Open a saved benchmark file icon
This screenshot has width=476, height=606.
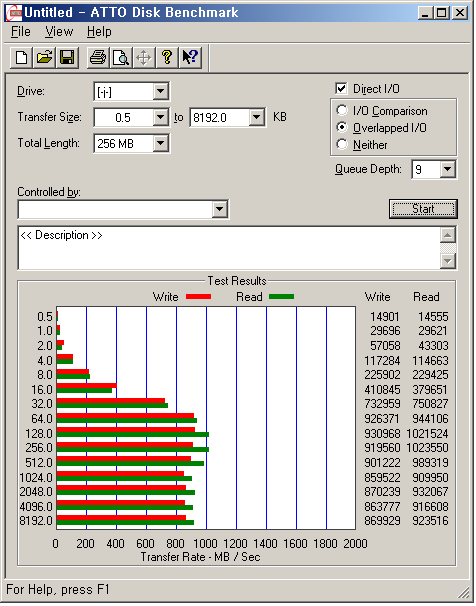[44, 58]
